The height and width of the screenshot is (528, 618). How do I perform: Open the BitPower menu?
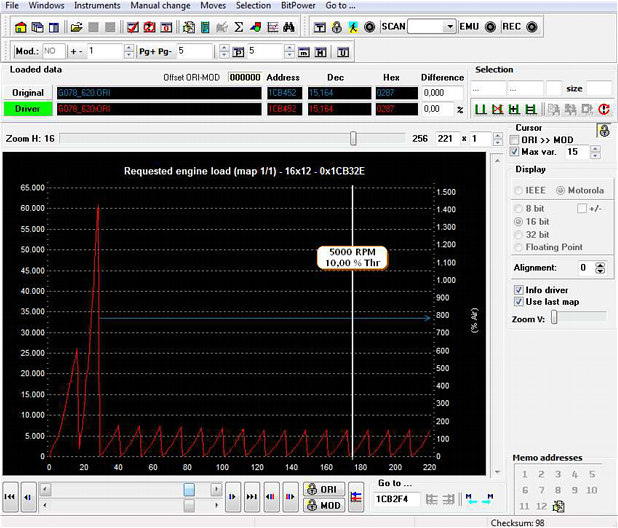299,6
